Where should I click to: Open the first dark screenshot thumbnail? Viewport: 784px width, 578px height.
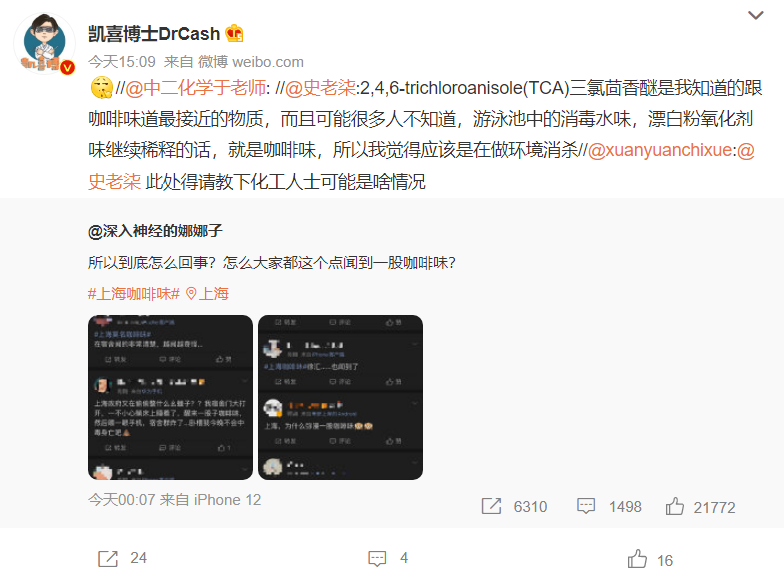pyautogui.click(x=170, y=398)
